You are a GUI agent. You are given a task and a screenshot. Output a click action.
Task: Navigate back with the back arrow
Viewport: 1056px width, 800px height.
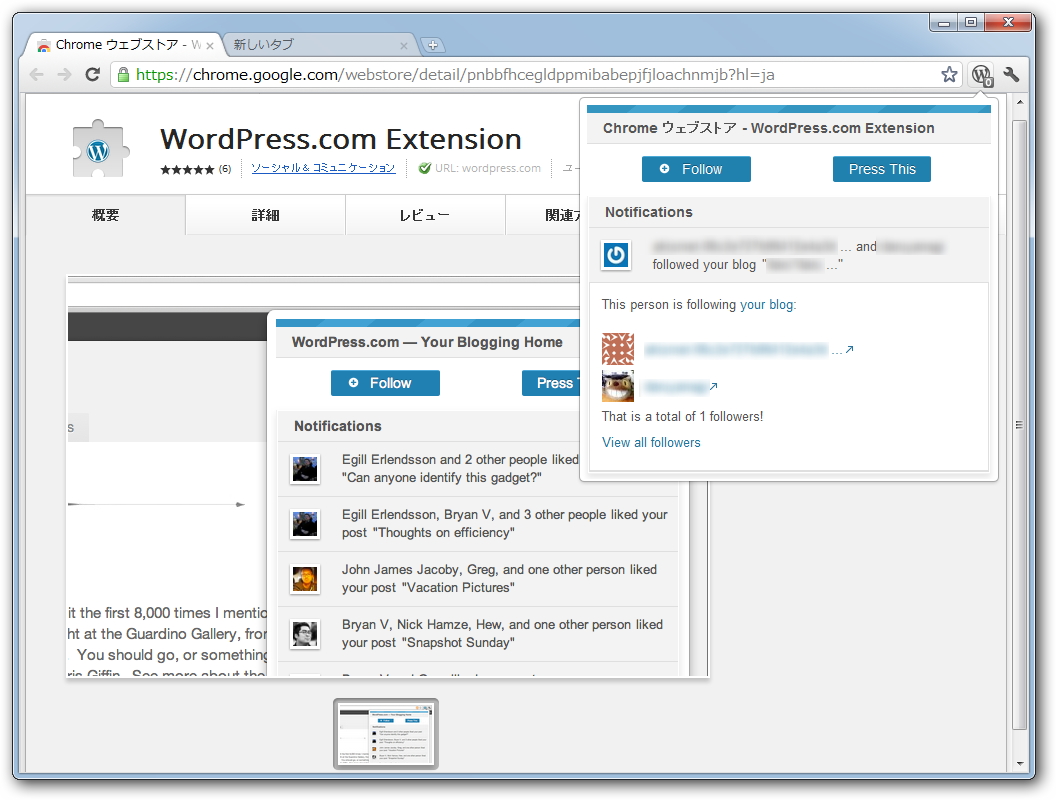point(36,74)
